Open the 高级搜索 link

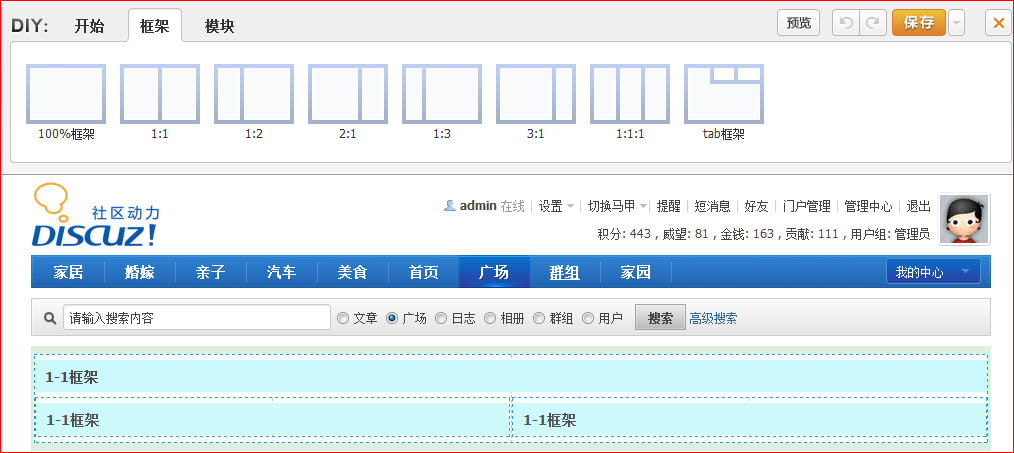(x=713, y=319)
